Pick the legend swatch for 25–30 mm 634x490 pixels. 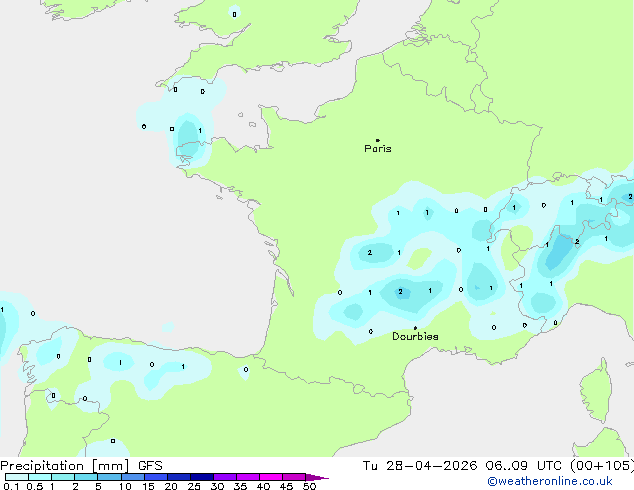(202, 477)
